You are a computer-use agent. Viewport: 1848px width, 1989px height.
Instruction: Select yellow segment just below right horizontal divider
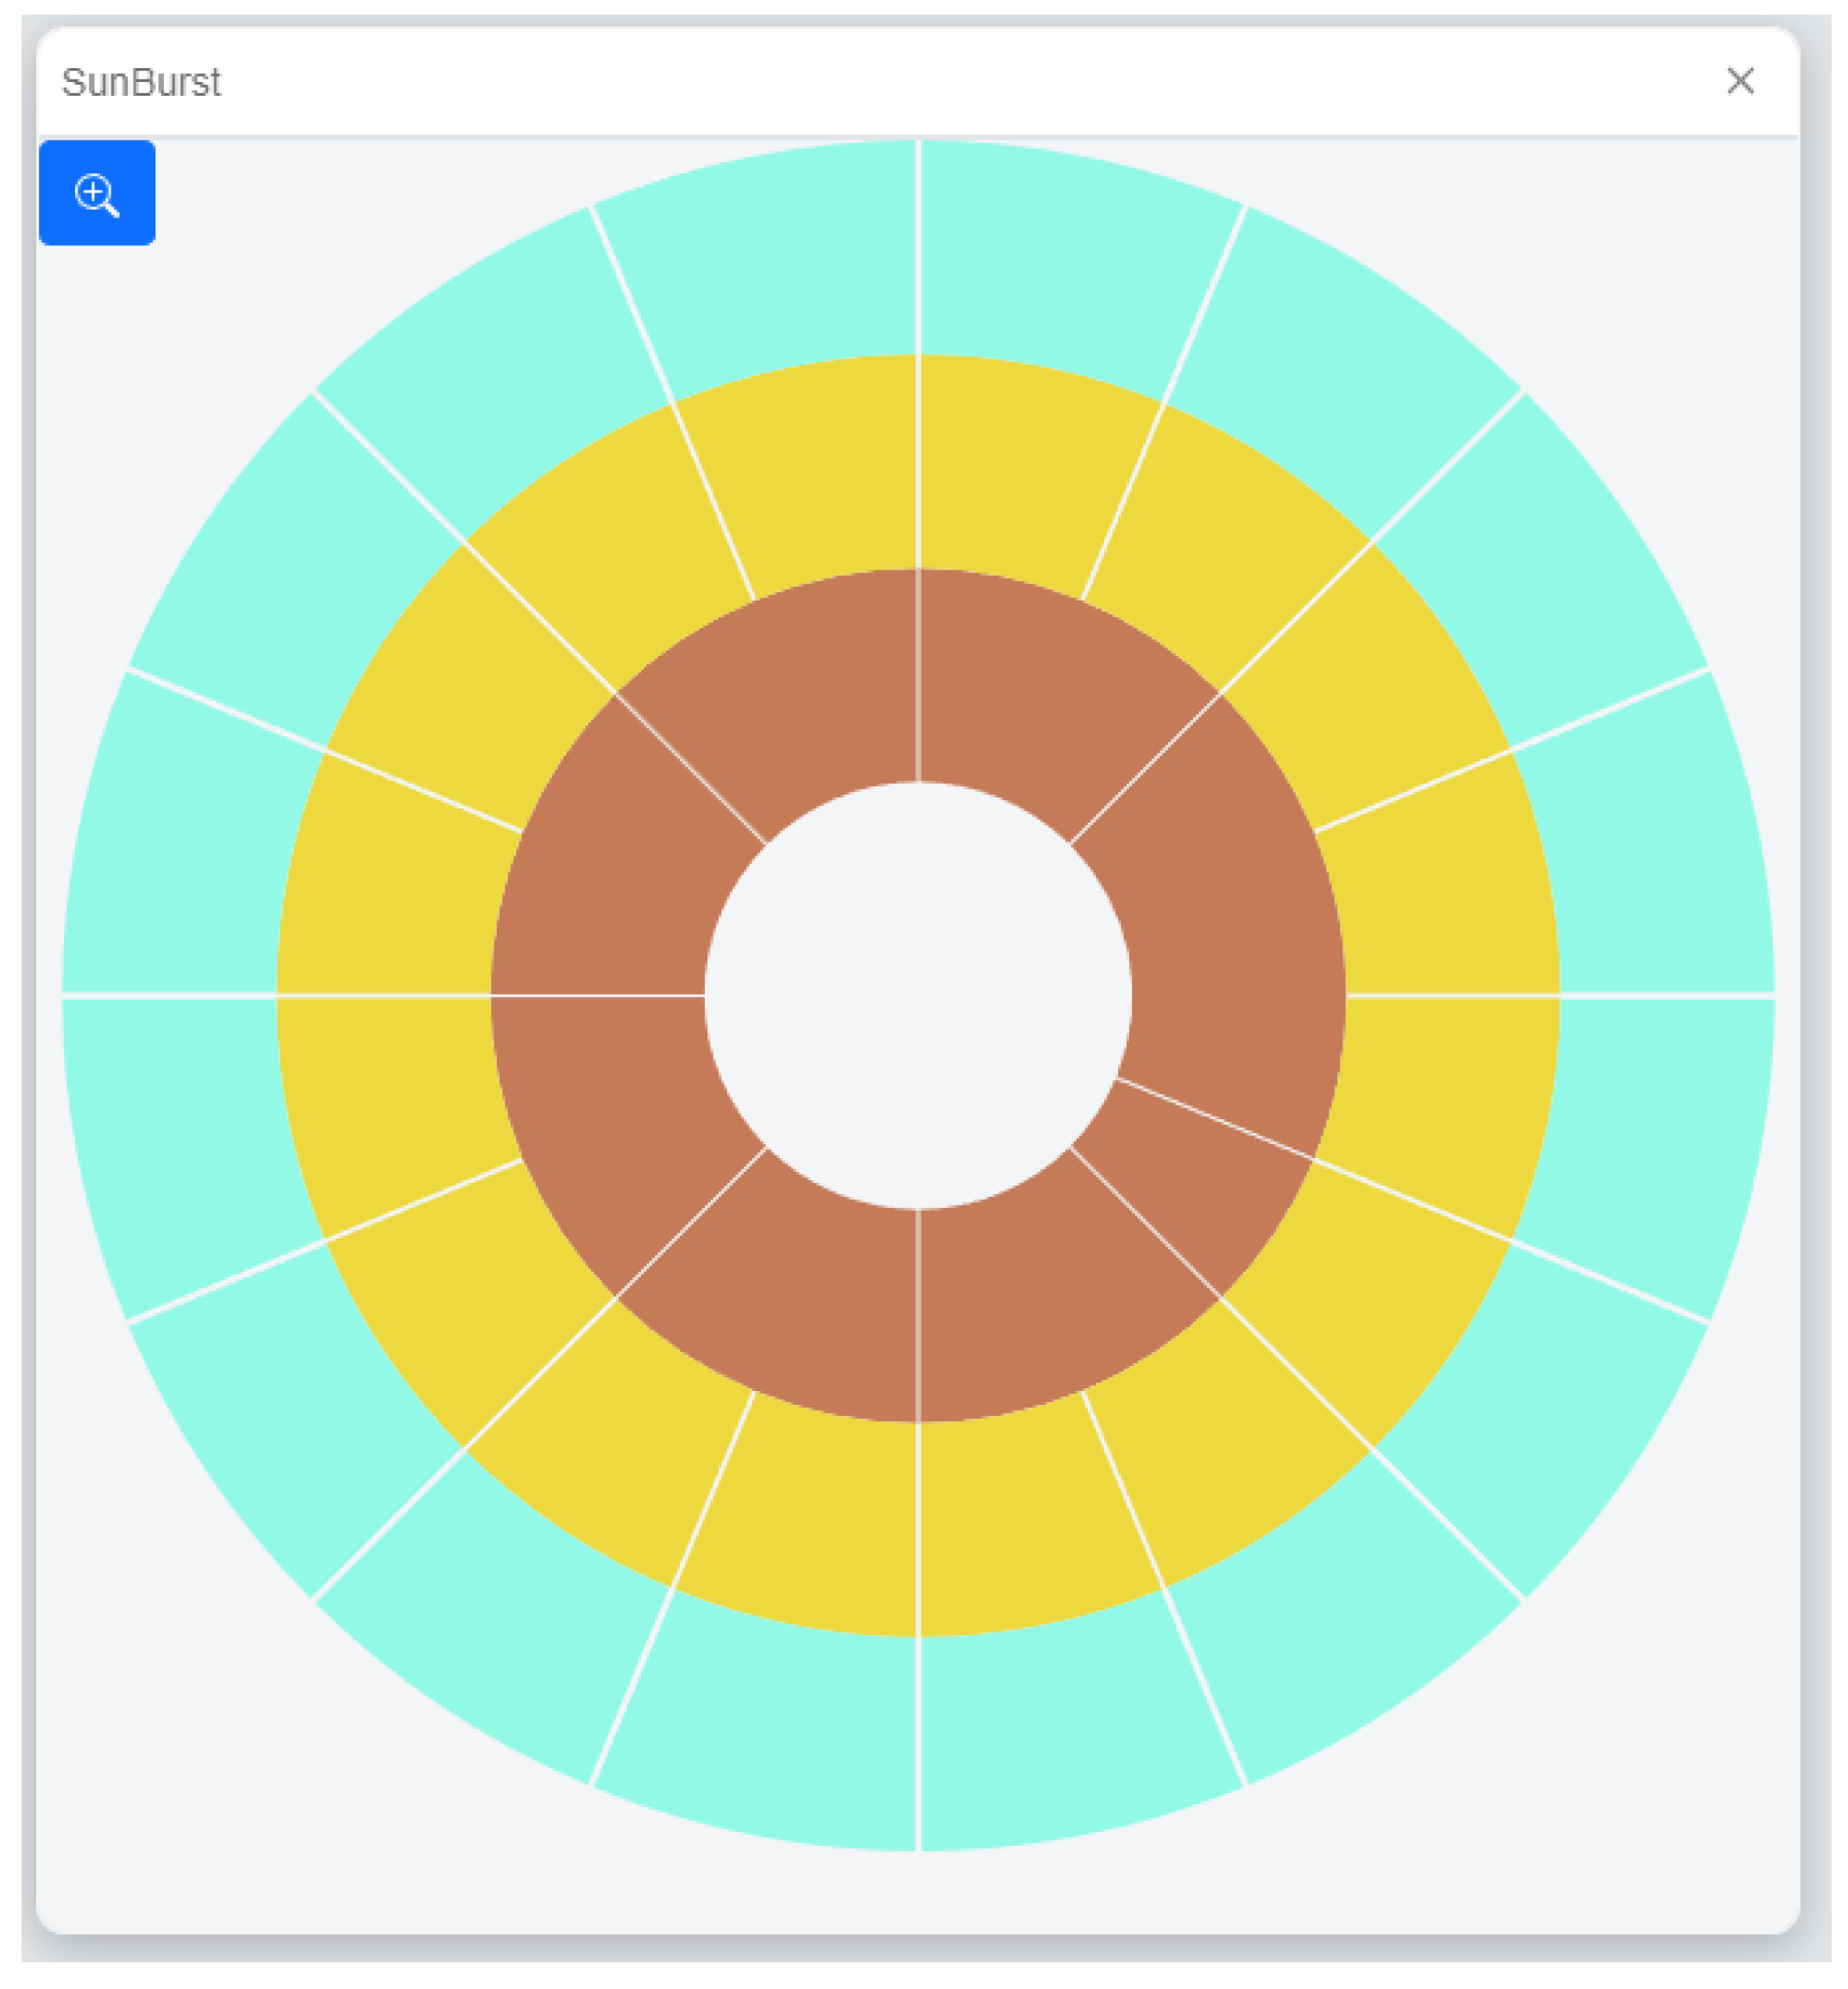coord(1440,1100)
